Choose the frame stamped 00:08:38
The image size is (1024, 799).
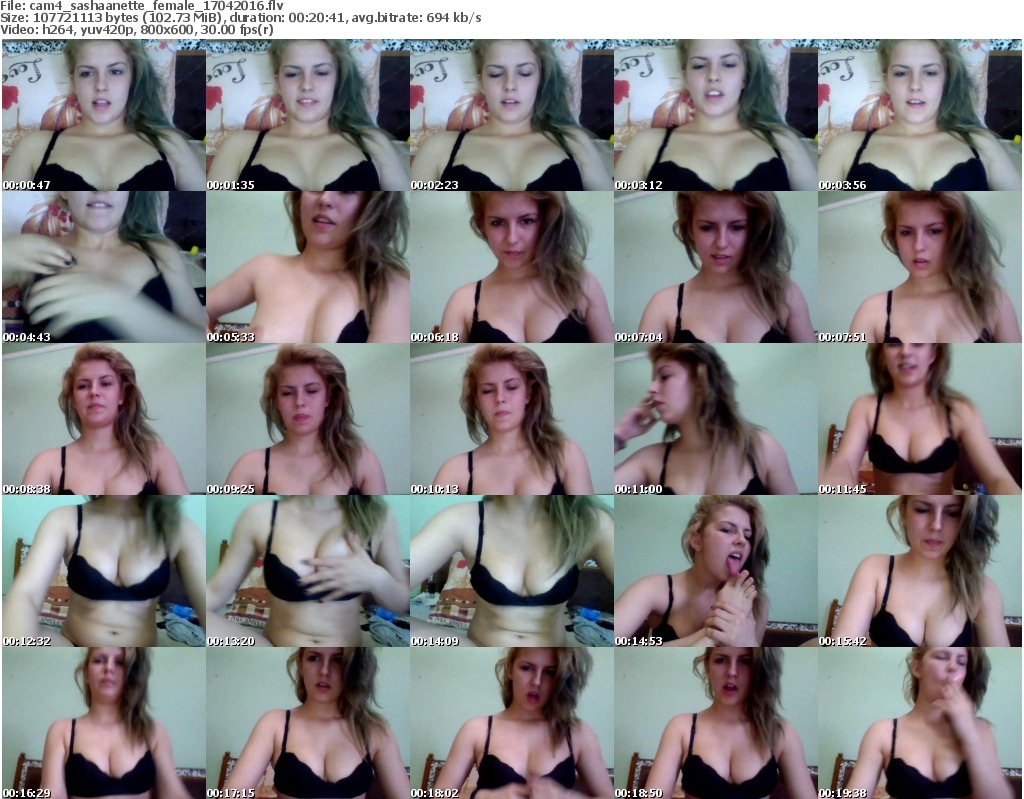click(x=104, y=419)
